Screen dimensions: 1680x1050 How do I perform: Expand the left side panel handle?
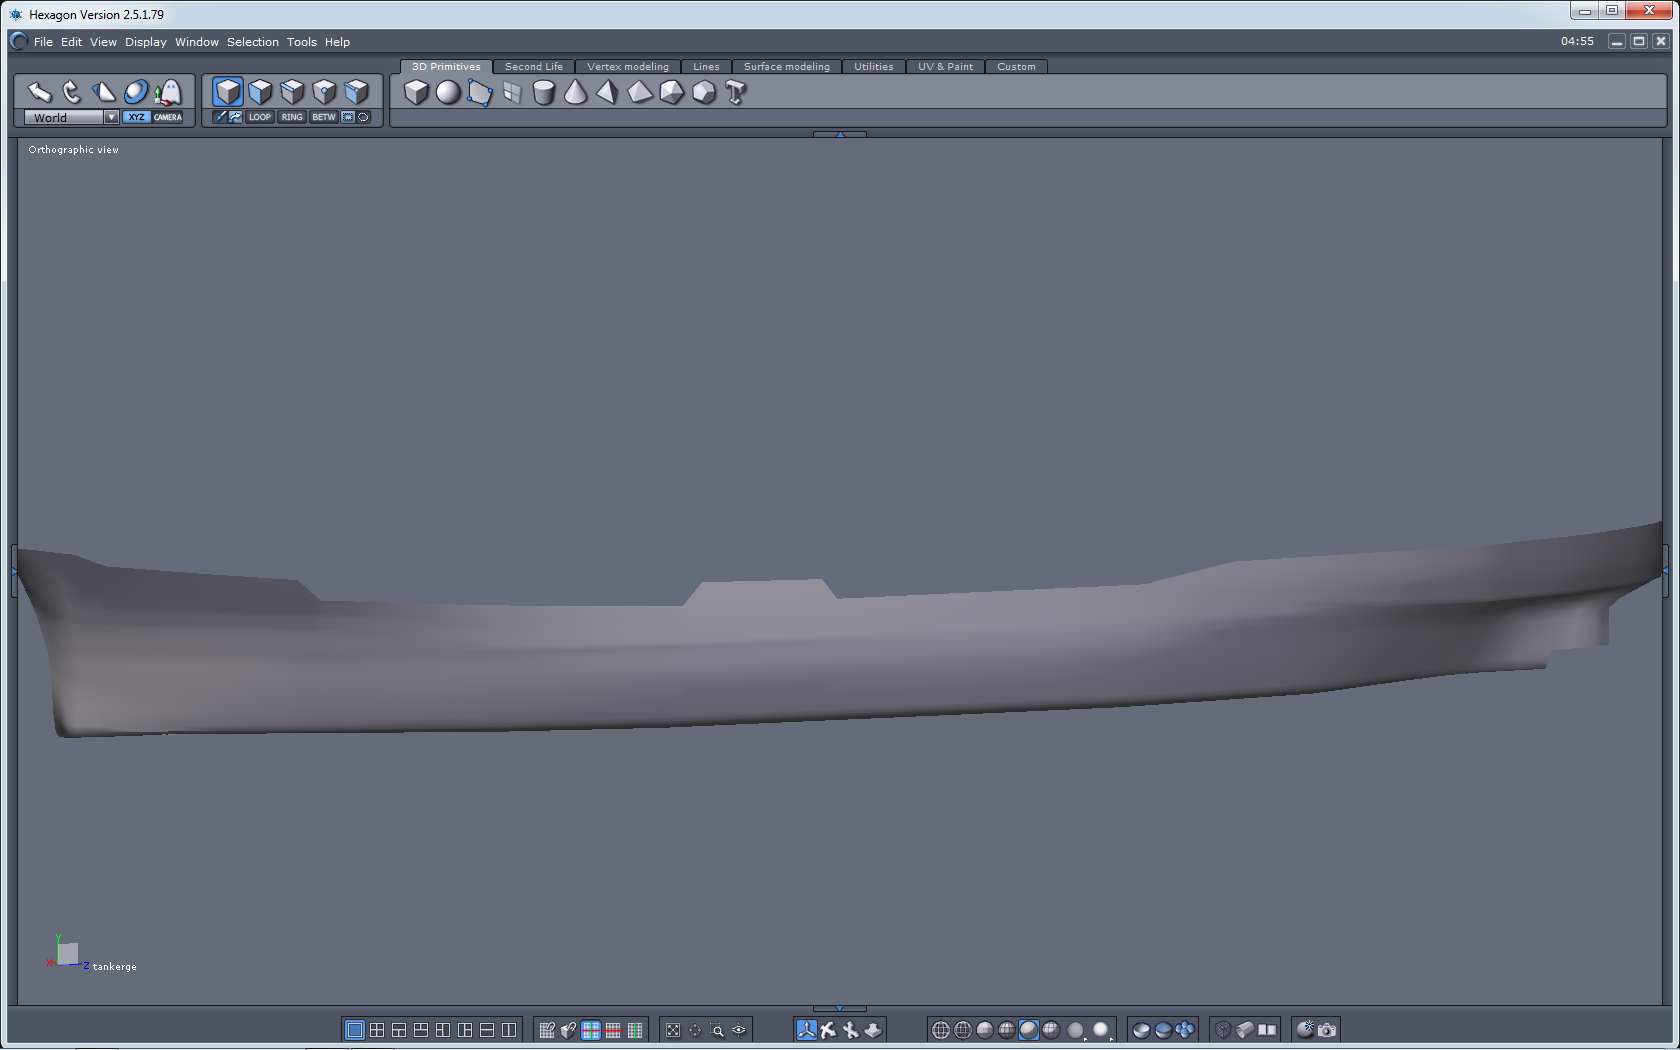pyautogui.click(x=14, y=570)
